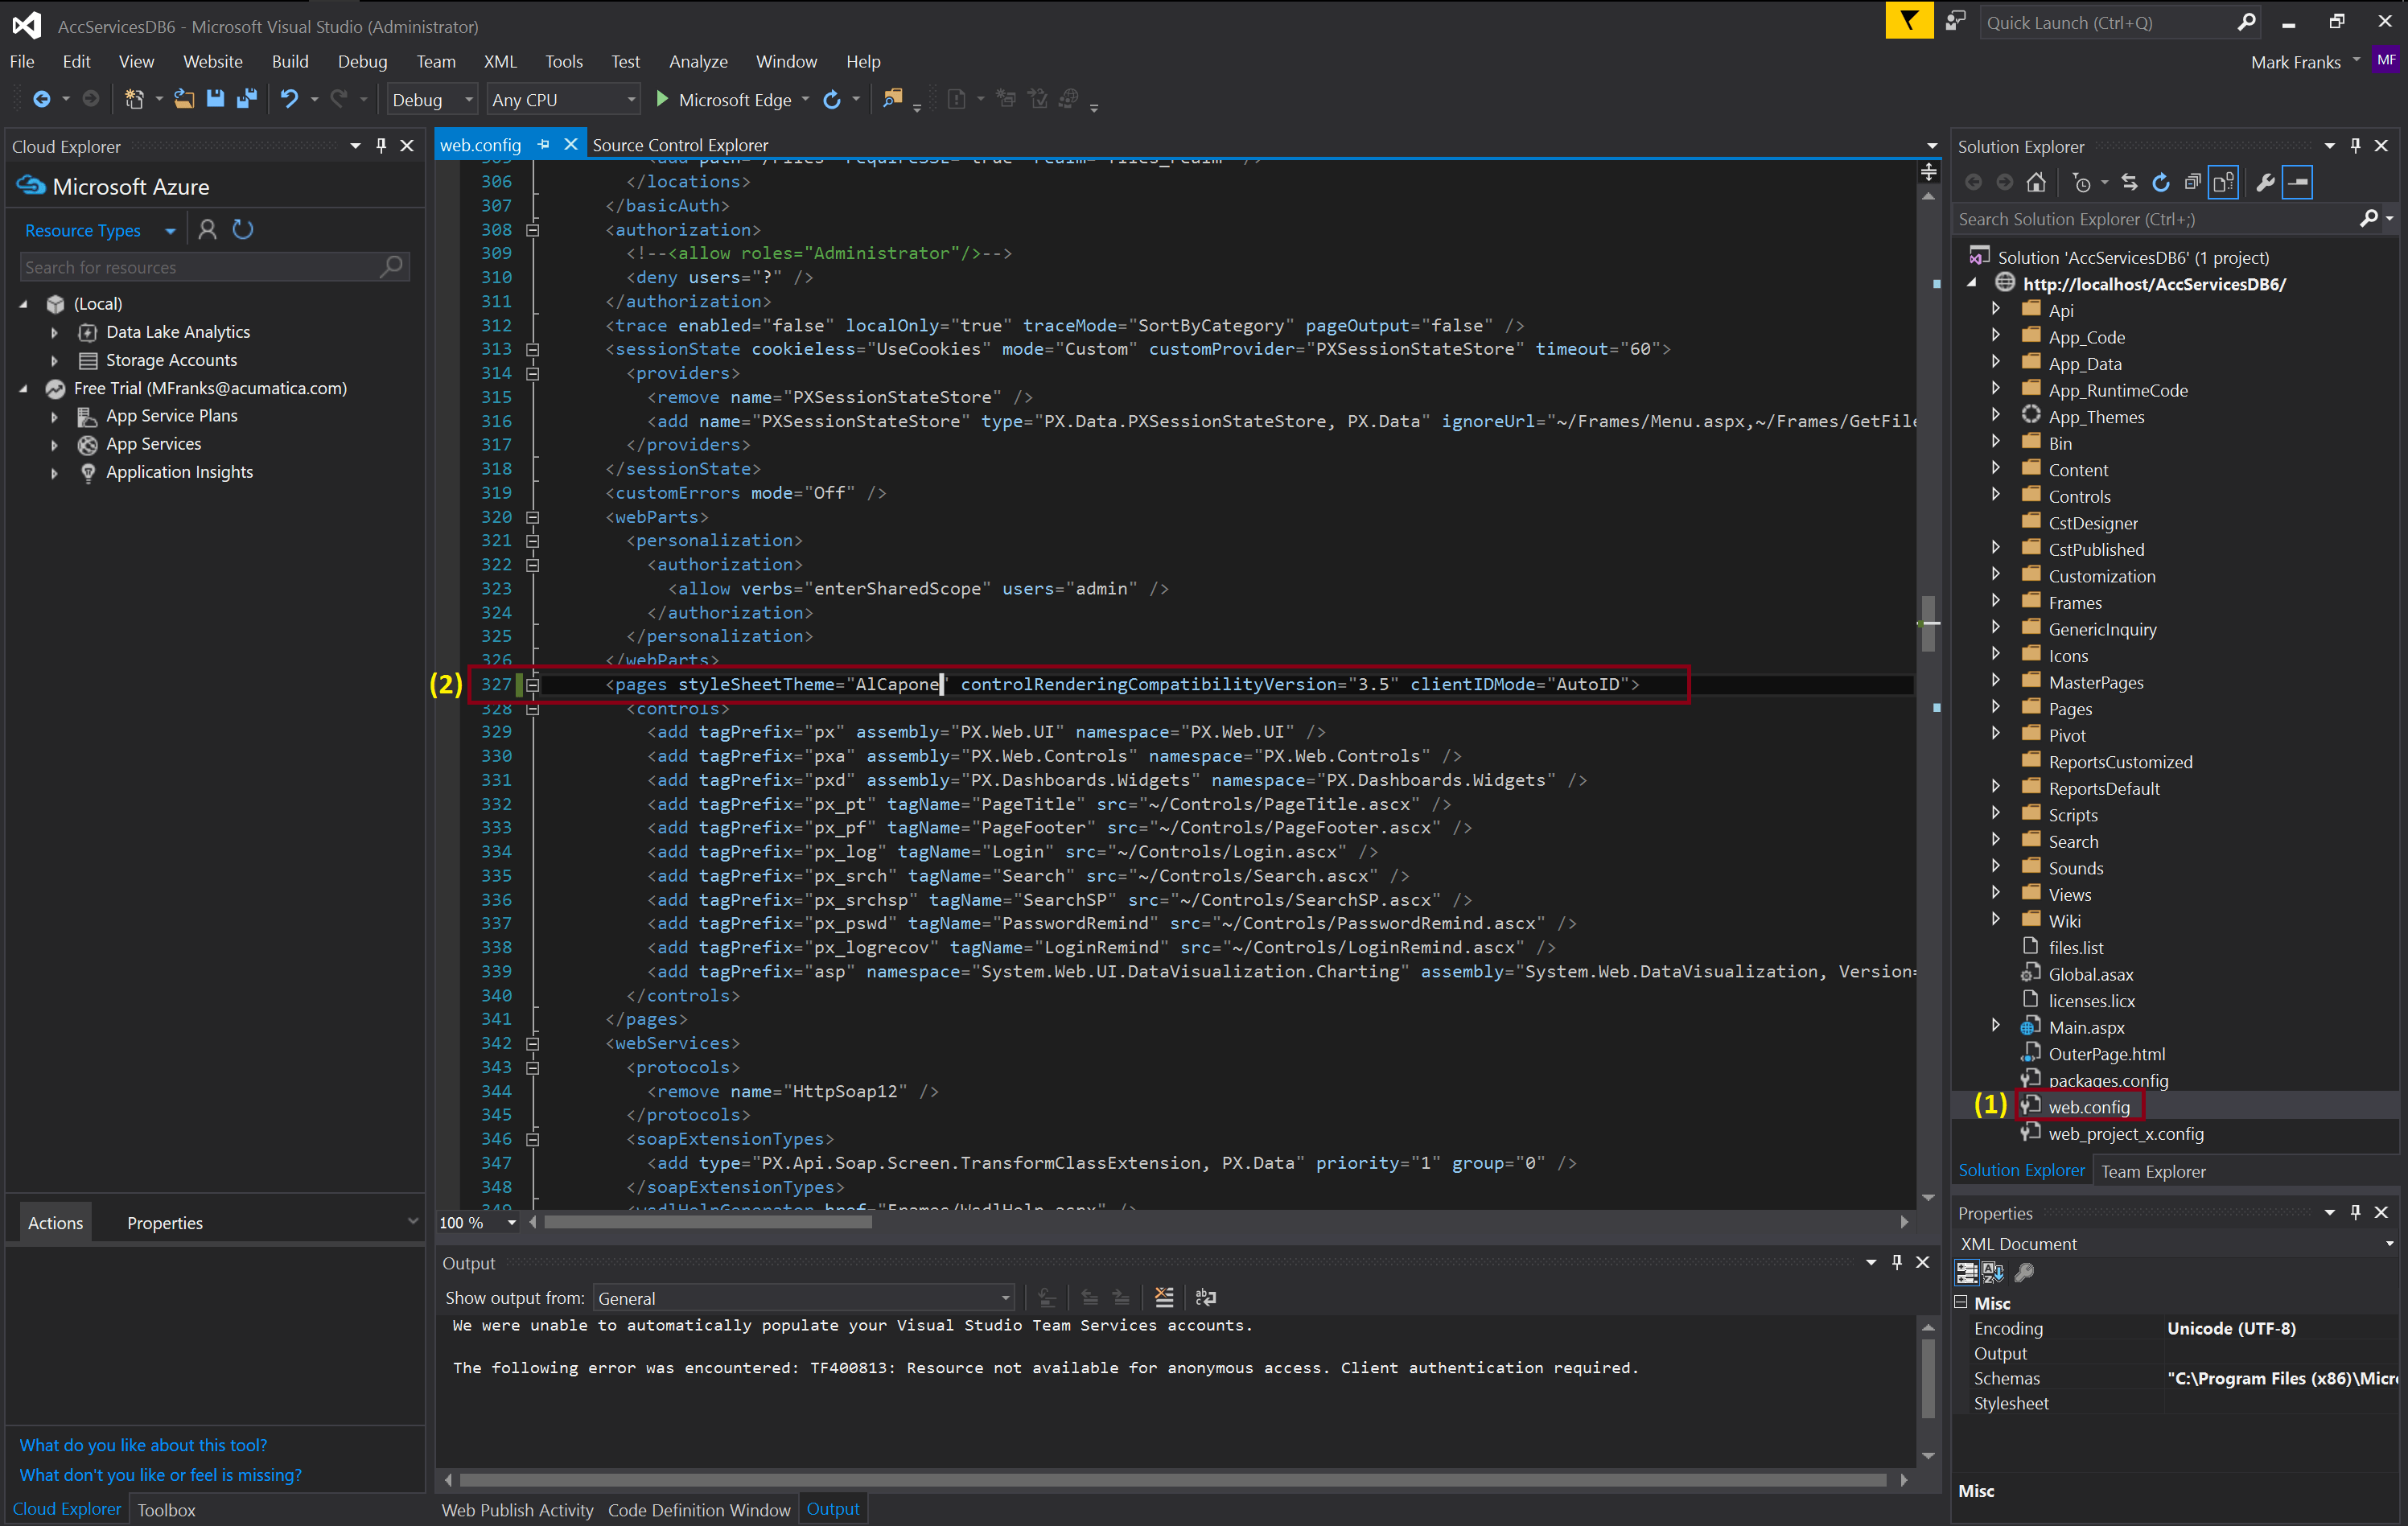Viewport: 2408px width, 1526px height.
Task: Open the Properties tab in Cloud Explorer
Action: (x=165, y=1223)
